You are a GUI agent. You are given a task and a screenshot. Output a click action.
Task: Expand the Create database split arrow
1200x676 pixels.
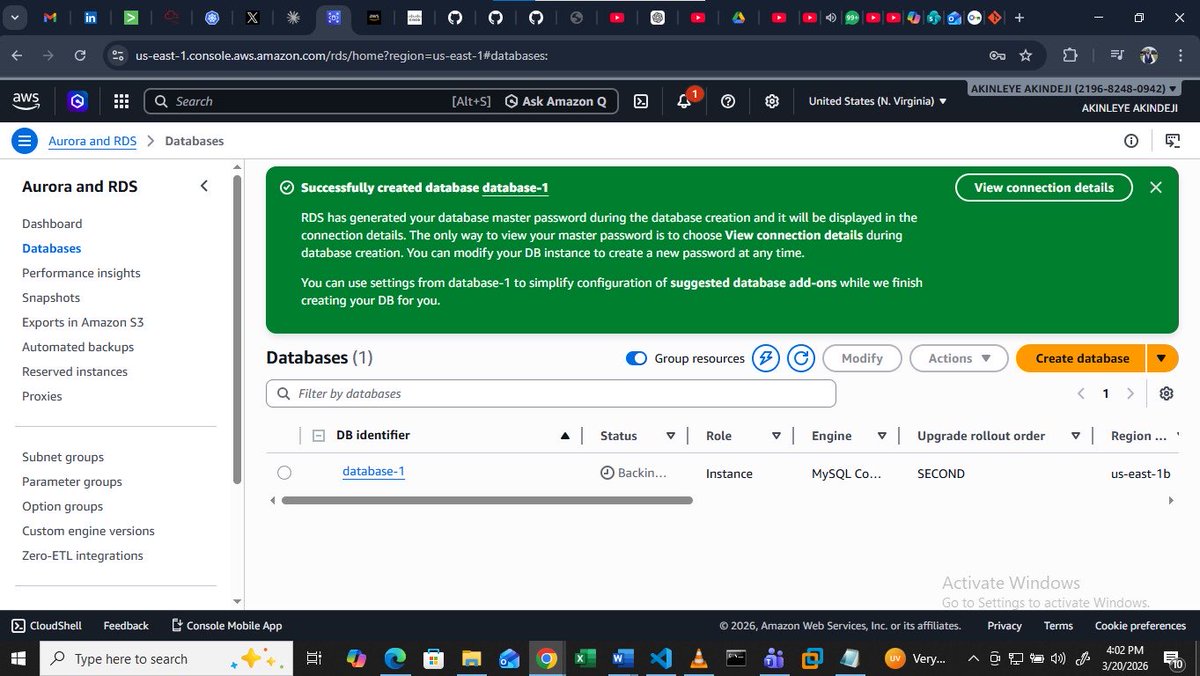(1162, 358)
